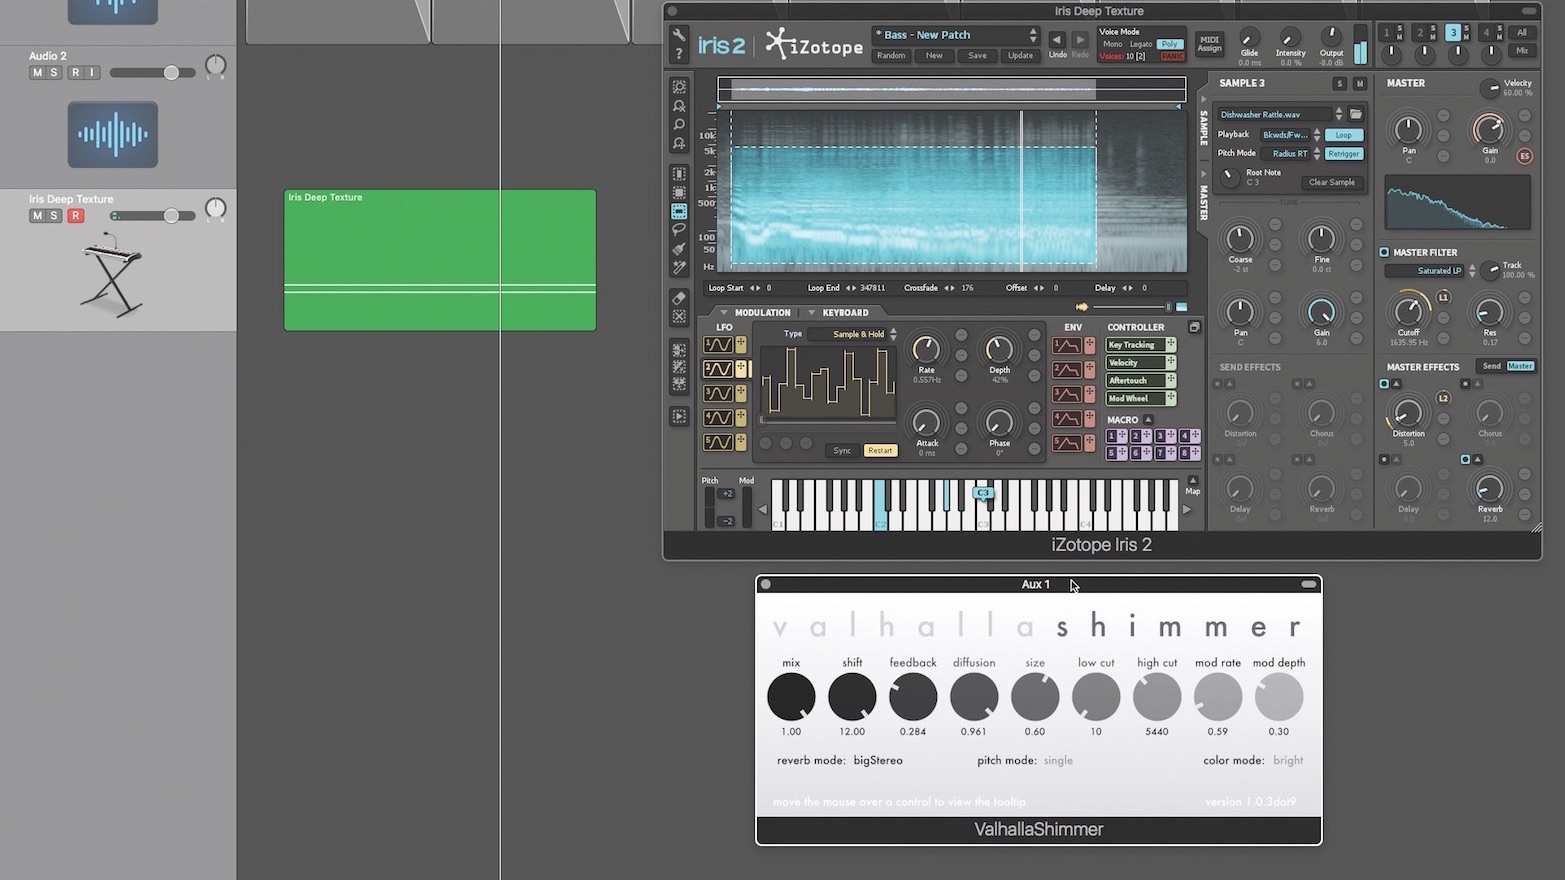This screenshot has height=880, width=1565.
Task: Open the Playback mode Bkwds/Fw dropdown
Action: (1290, 135)
